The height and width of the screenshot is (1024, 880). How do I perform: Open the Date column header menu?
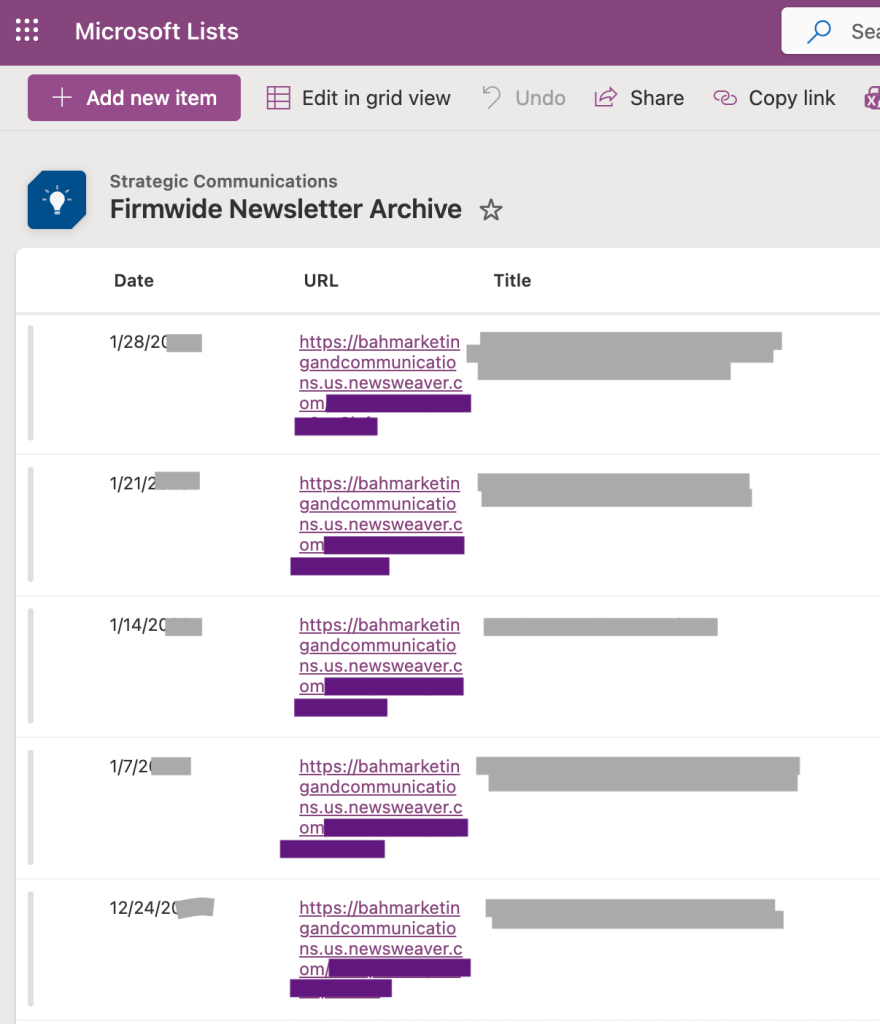click(x=134, y=281)
